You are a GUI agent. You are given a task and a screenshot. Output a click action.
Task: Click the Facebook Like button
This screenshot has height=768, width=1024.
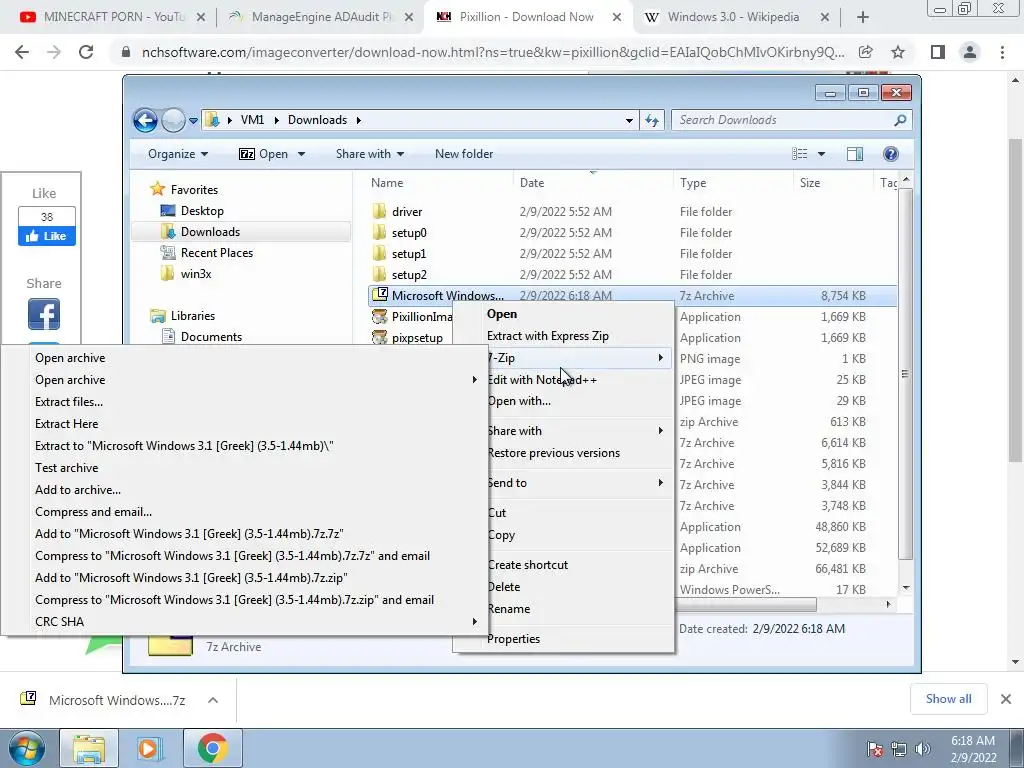[x=46, y=236]
